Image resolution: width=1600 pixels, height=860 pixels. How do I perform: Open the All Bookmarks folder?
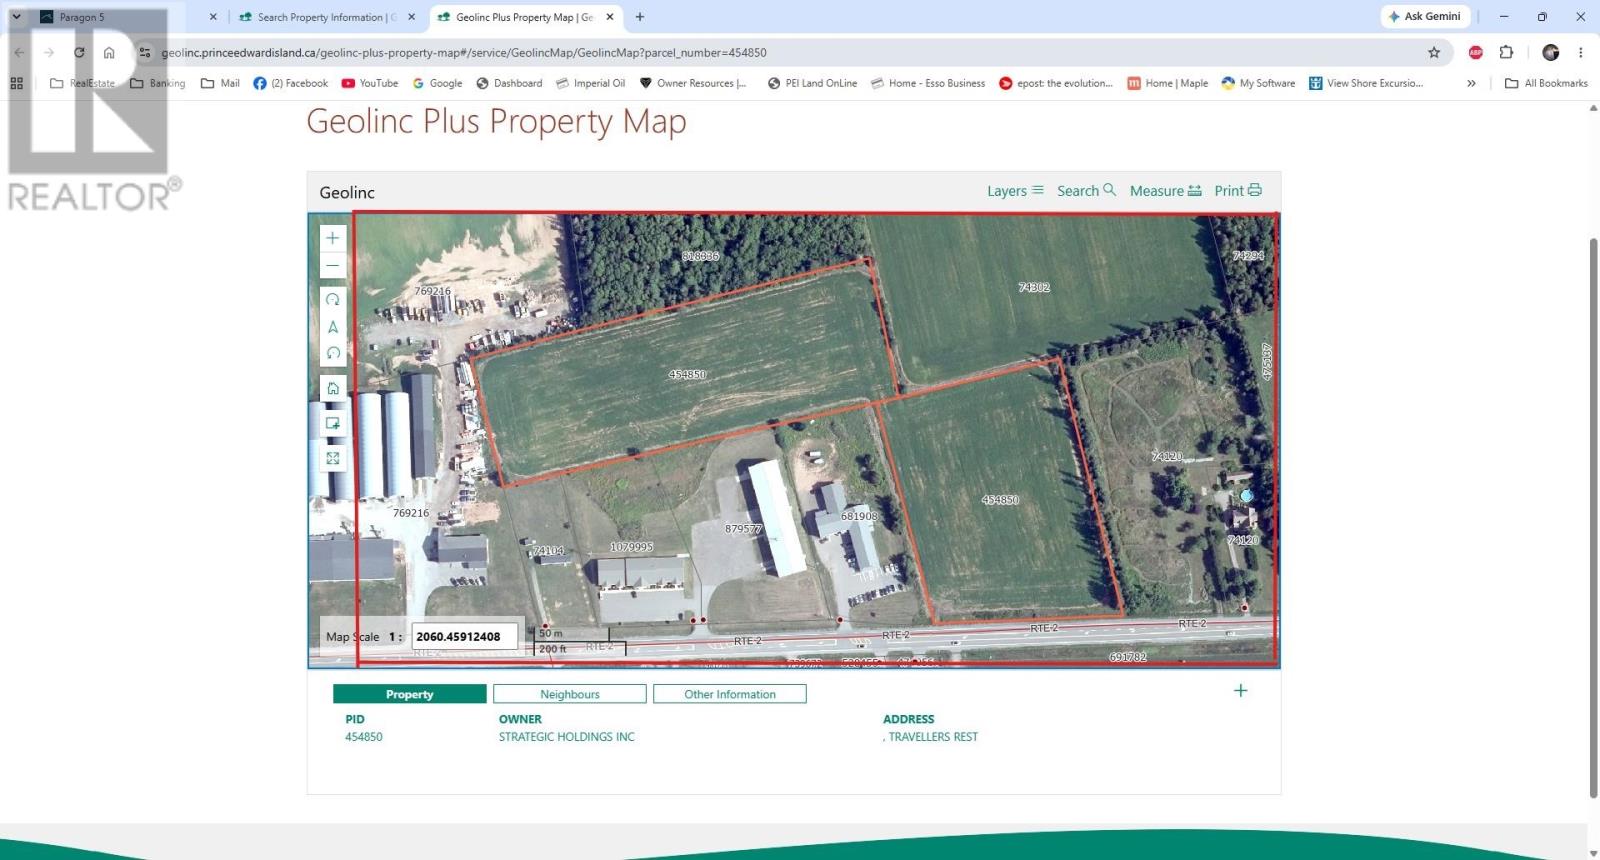1546,83
